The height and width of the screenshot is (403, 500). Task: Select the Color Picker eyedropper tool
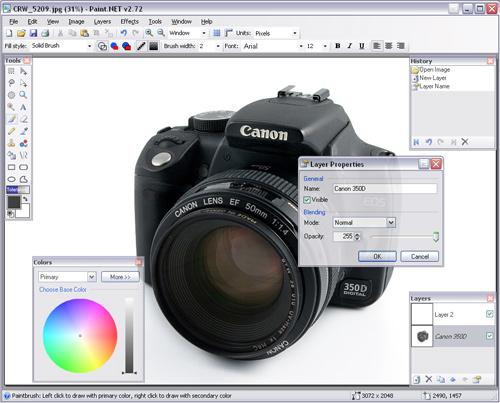point(23,131)
